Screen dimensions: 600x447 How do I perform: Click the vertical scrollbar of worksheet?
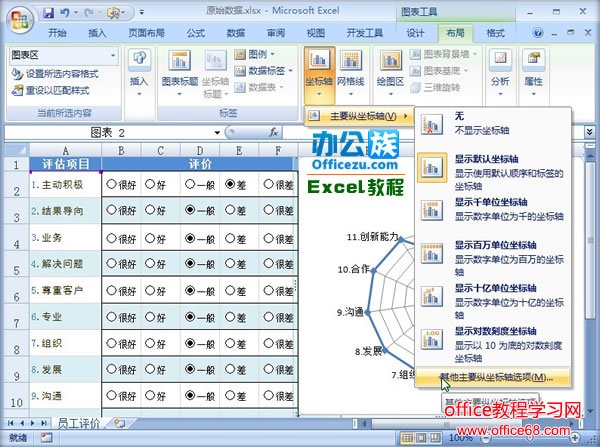590,240
